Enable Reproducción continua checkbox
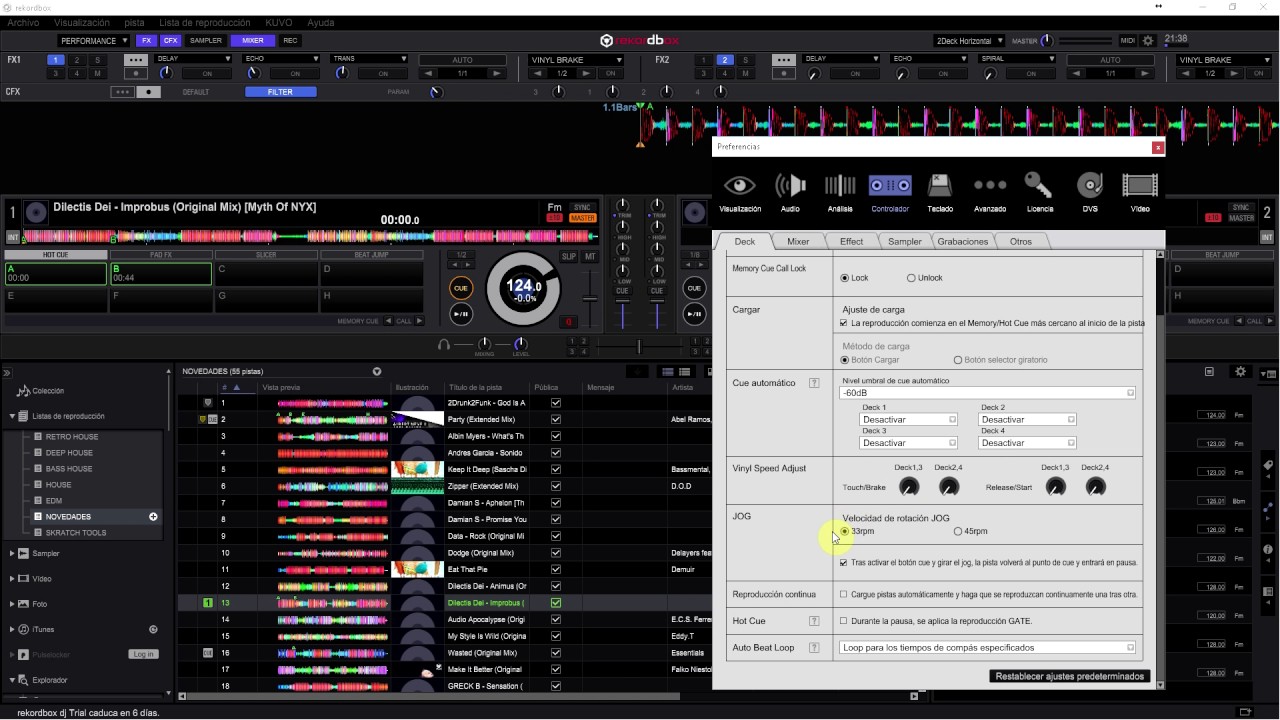The image size is (1280, 720). (844, 594)
